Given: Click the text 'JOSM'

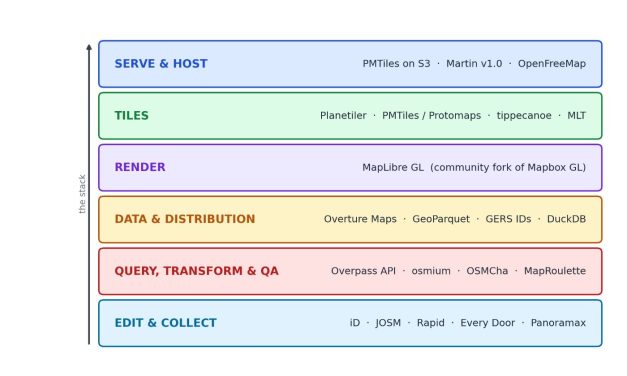Looking at the screenshot, I should [x=388, y=323].
